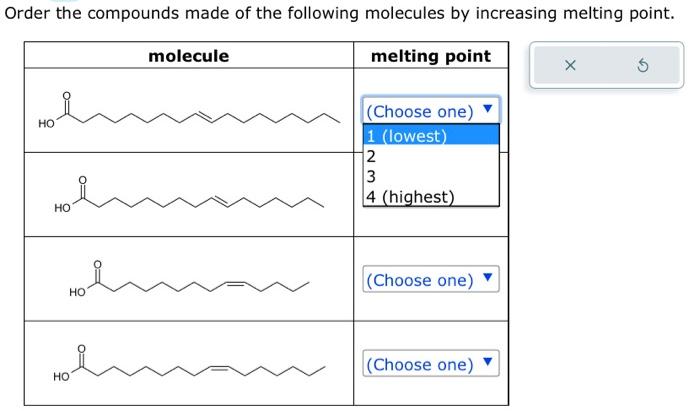Click the first molecule structure drawing
Image resolution: width=700 pixels, height=411 pixels.
(x=189, y=111)
